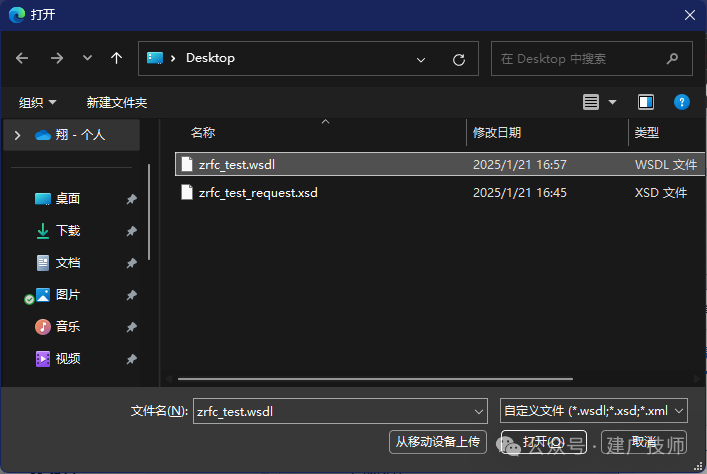707x474 pixels.
Task: Open the 组织 menu
Action: (37, 102)
